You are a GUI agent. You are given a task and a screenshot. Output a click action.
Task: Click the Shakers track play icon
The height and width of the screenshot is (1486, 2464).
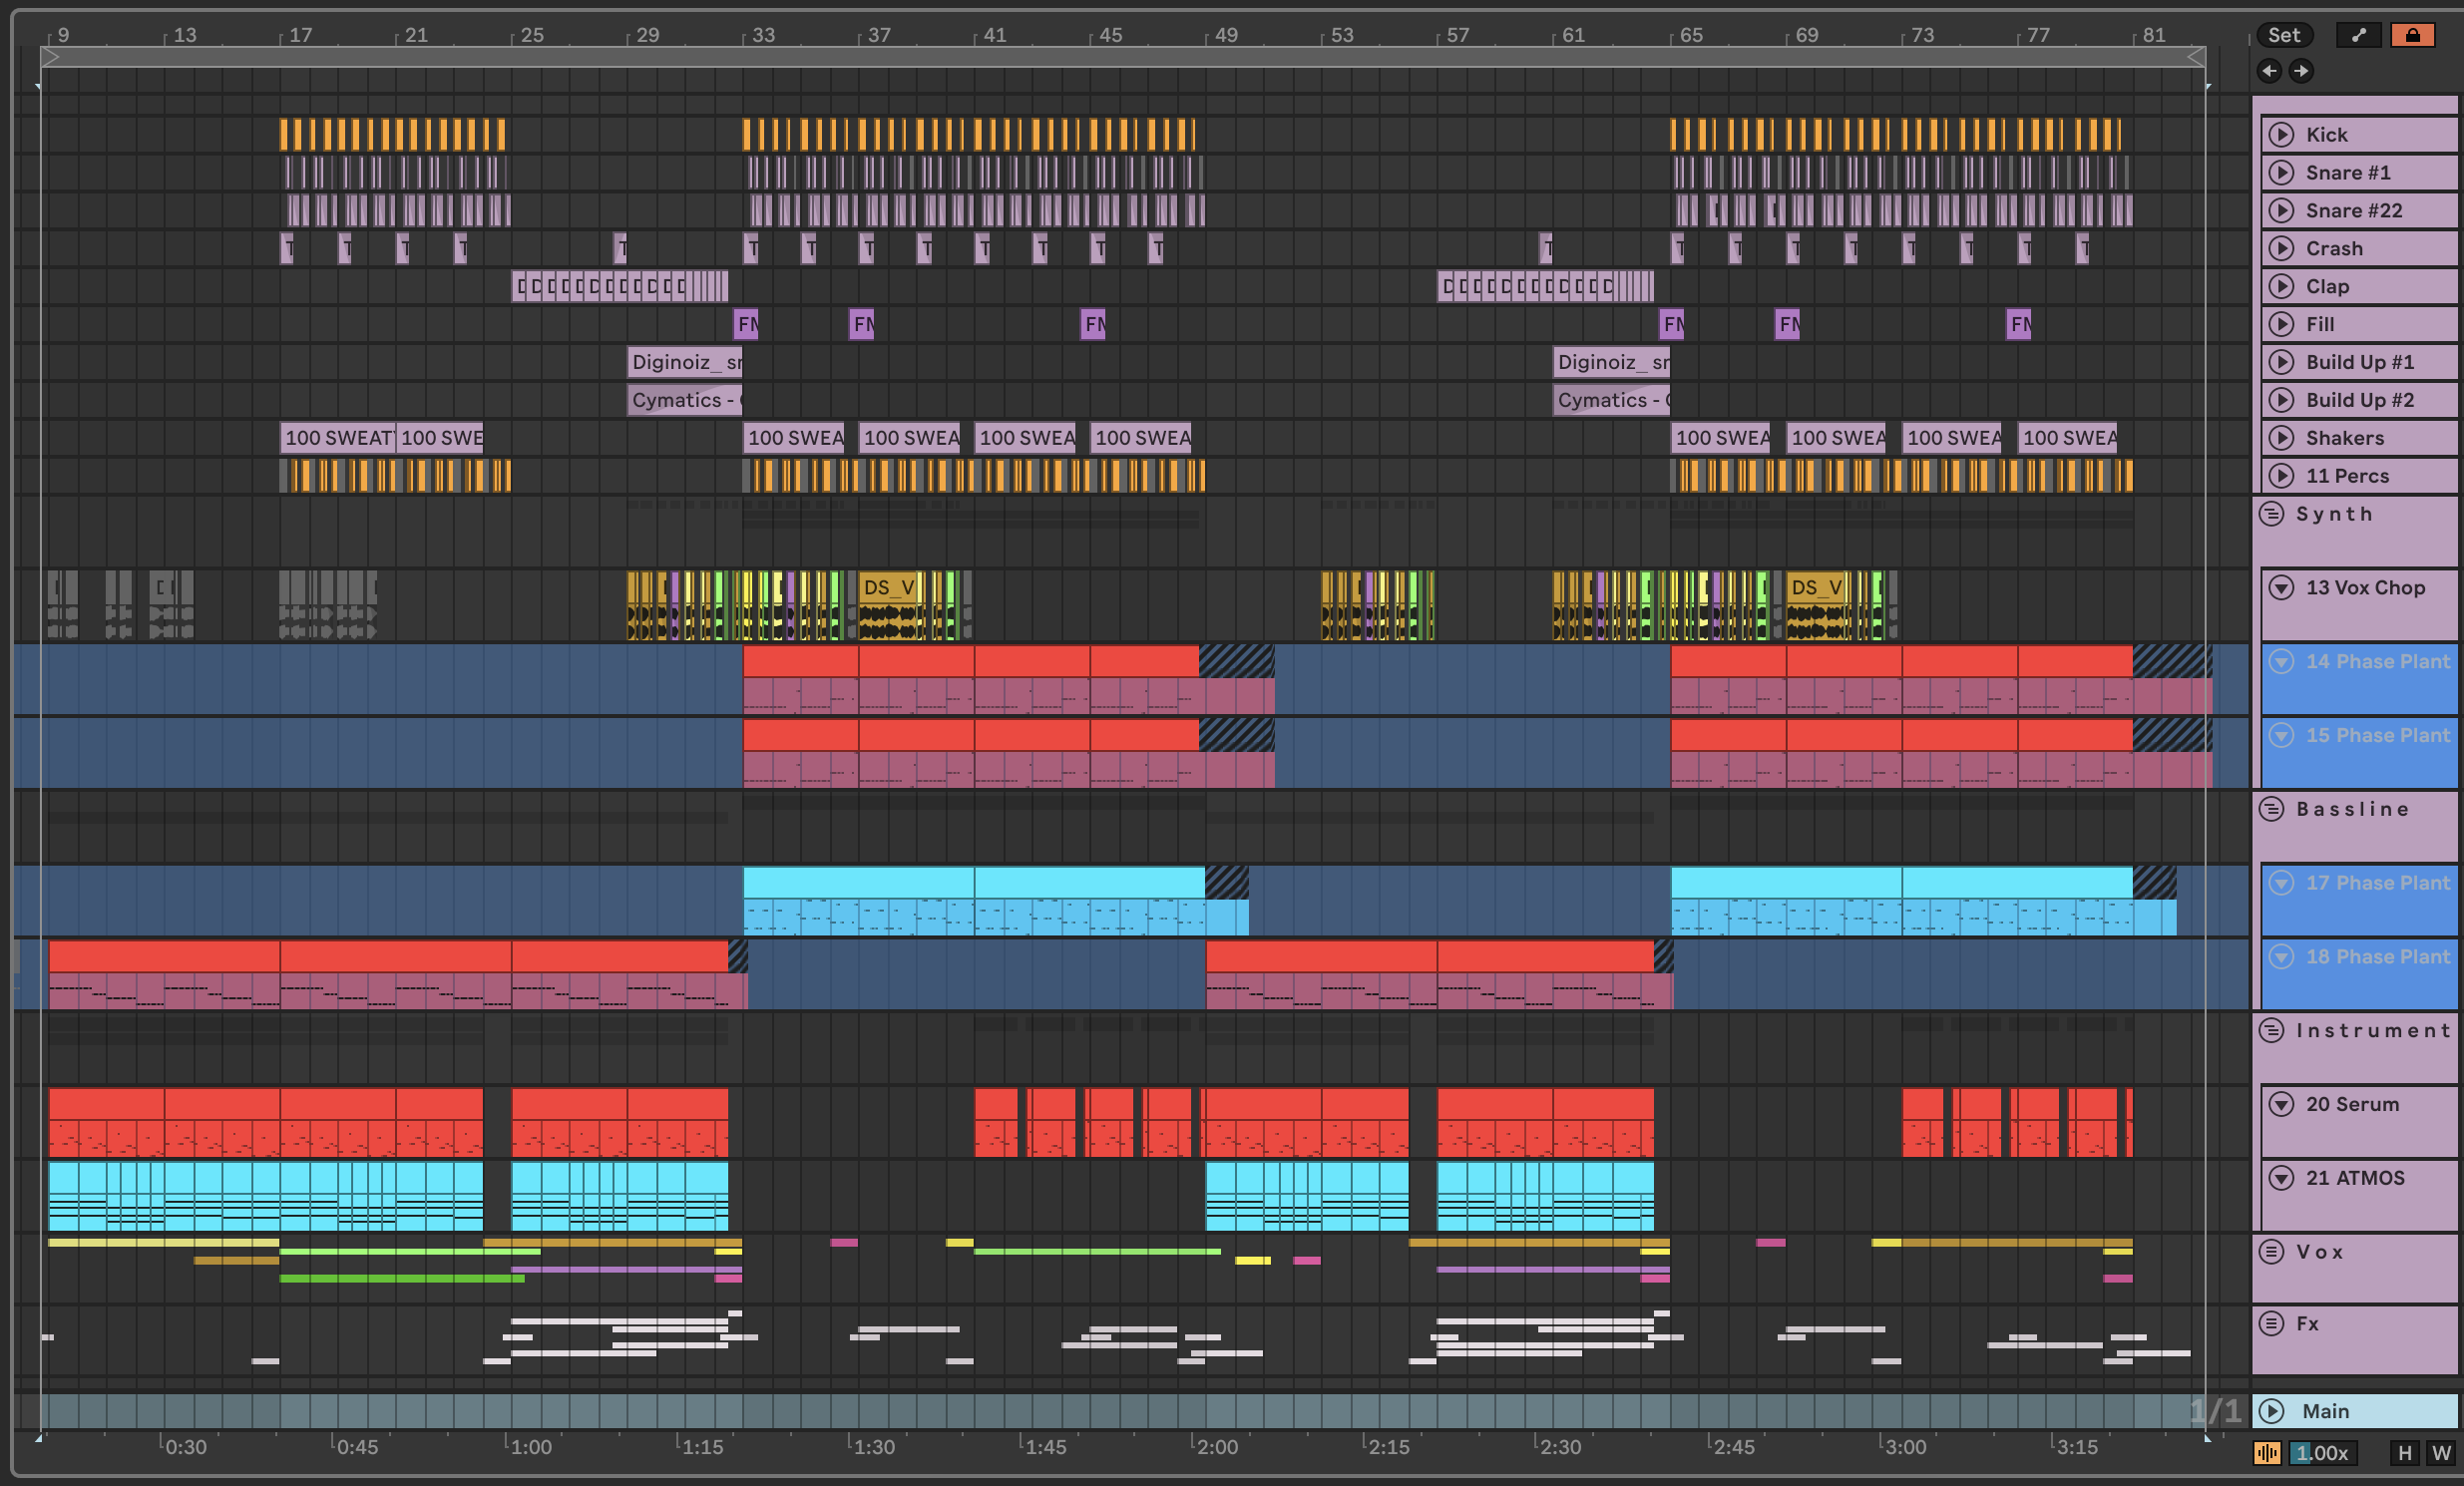coord(2281,438)
